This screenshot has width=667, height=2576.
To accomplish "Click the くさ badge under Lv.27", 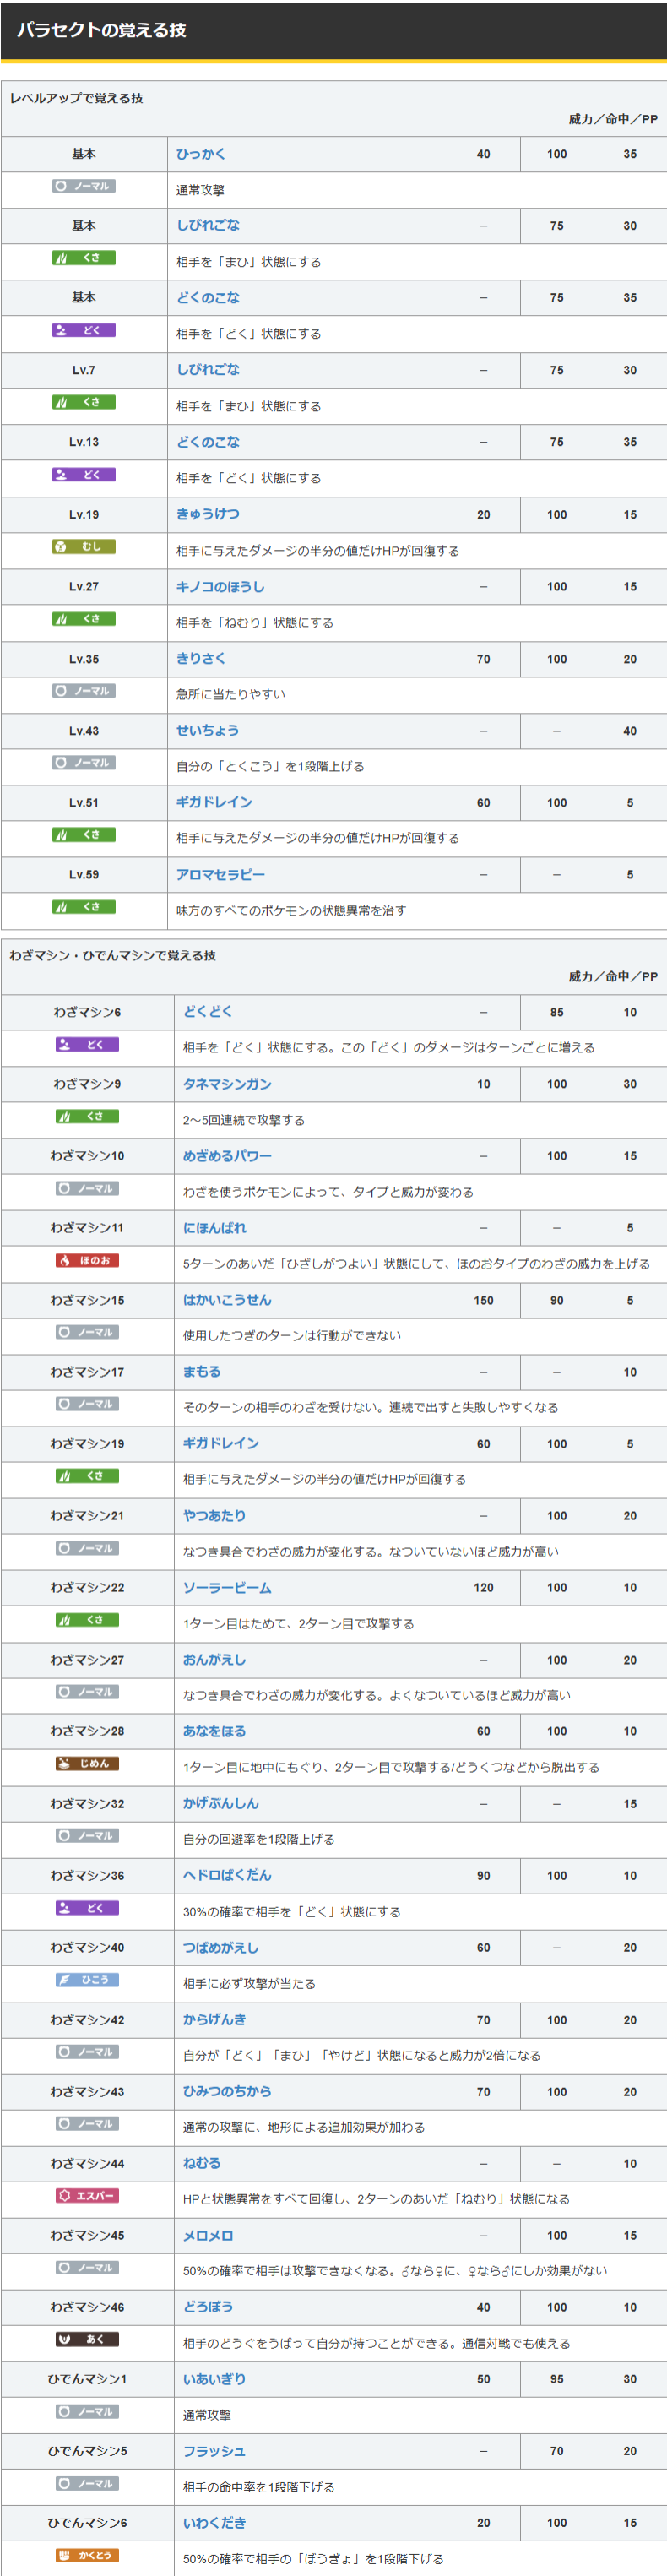I will (x=84, y=619).
